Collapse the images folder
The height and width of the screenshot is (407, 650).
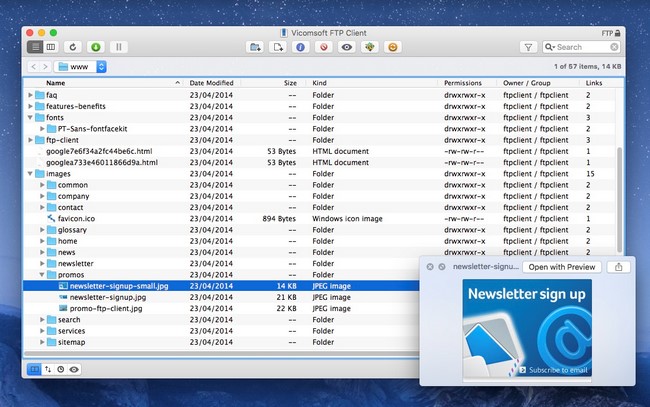tap(30, 174)
